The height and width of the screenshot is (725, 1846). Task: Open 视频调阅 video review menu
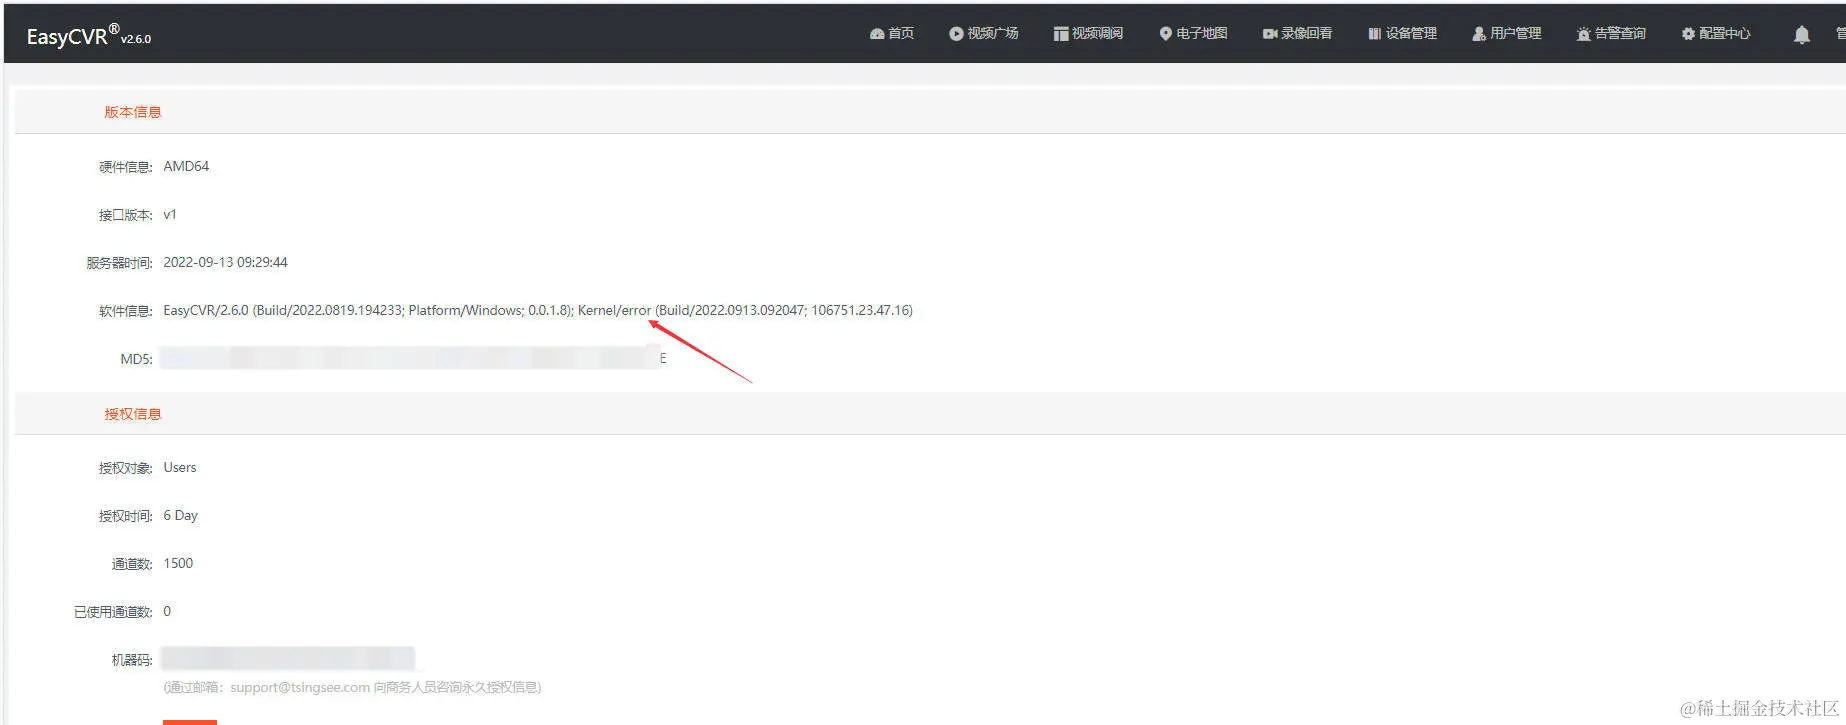tap(1088, 34)
